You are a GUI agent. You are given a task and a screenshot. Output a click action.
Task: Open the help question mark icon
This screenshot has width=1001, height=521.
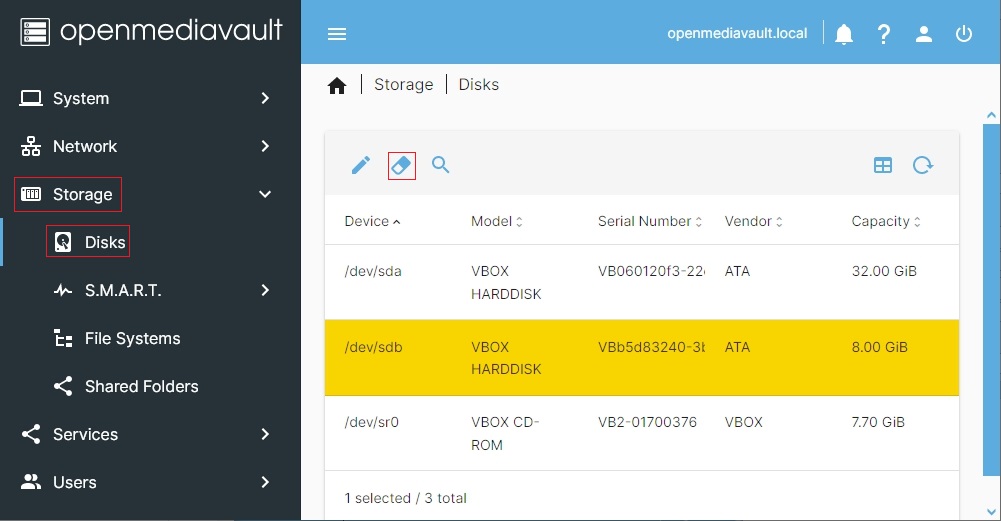click(884, 34)
